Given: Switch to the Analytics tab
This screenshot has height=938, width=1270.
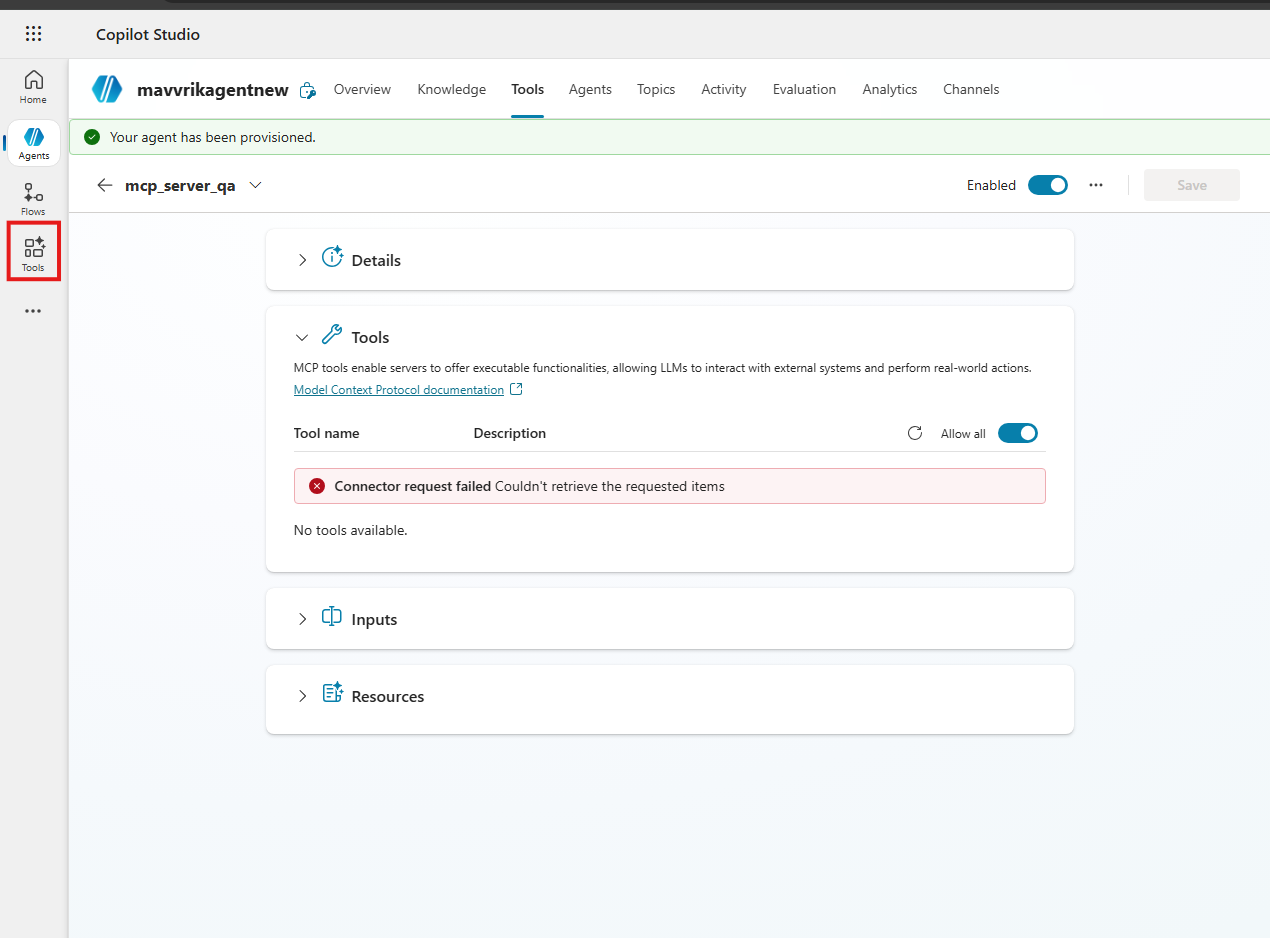Looking at the screenshot, I should (x=889, y=89).
